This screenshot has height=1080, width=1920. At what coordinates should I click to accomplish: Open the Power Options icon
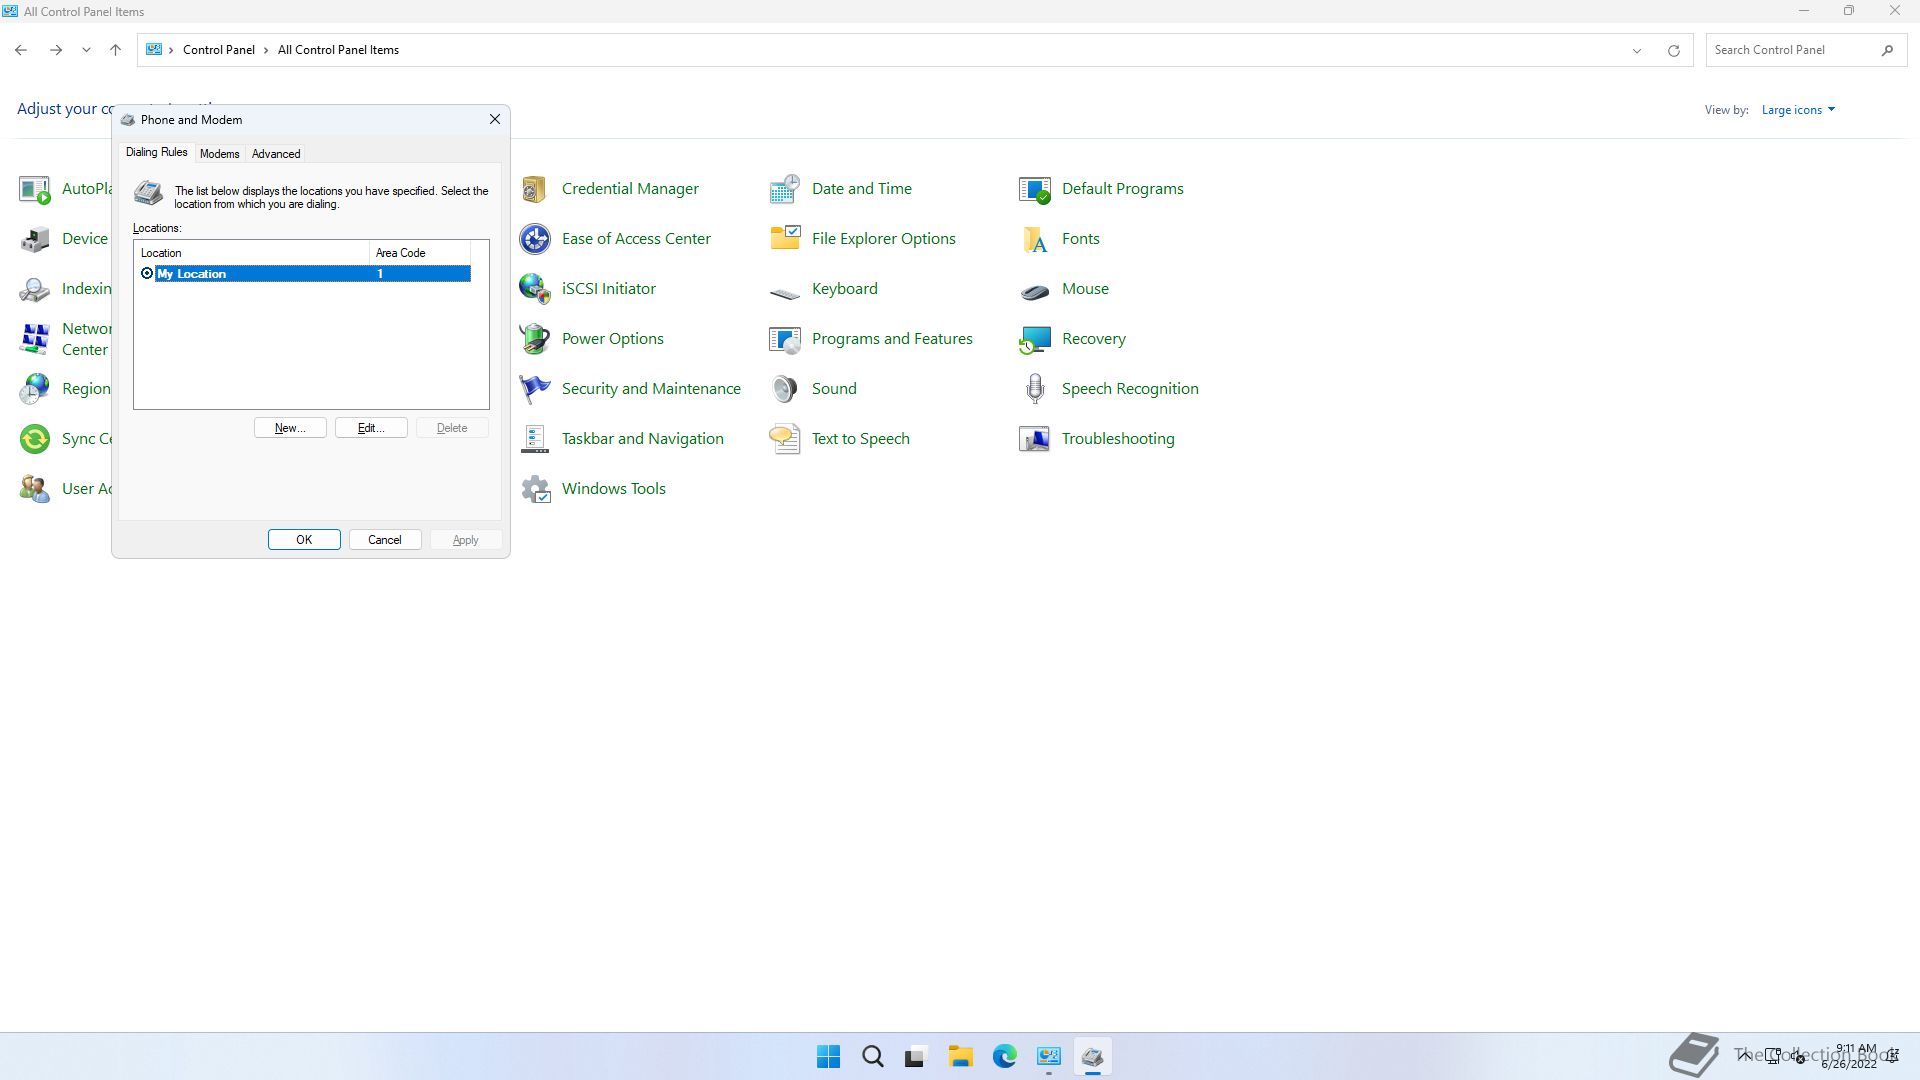535,339
